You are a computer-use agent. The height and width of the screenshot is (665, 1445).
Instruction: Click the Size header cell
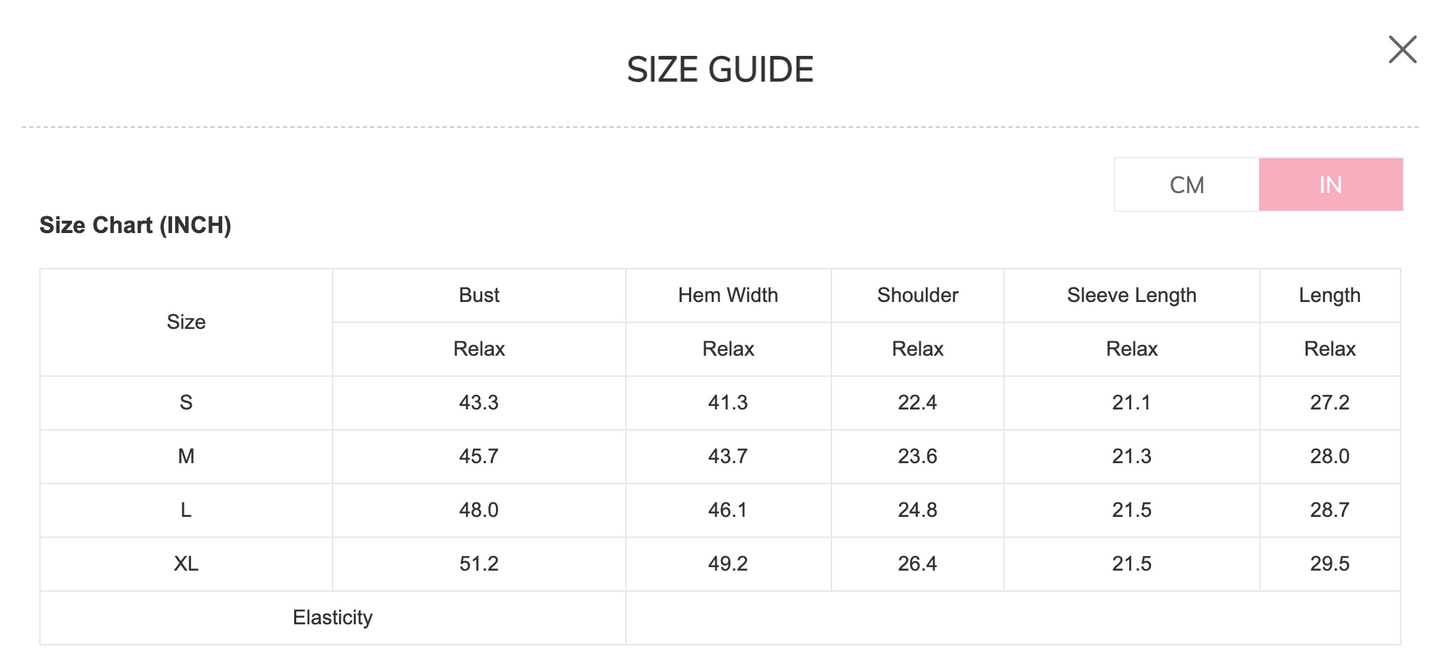[186, 322]
